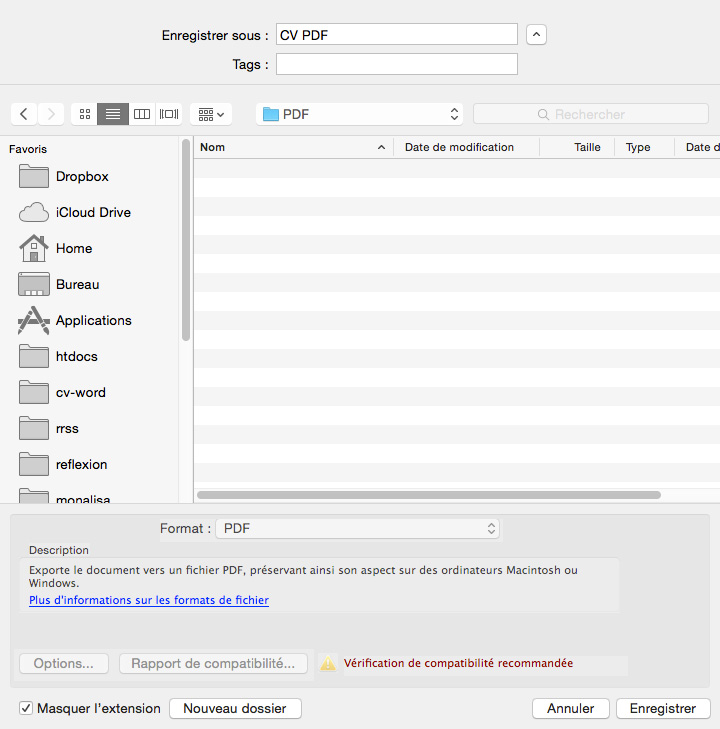This screenshot has height=729, width=720.
Task: Save with the Enregistrer button
Action: 663,709
